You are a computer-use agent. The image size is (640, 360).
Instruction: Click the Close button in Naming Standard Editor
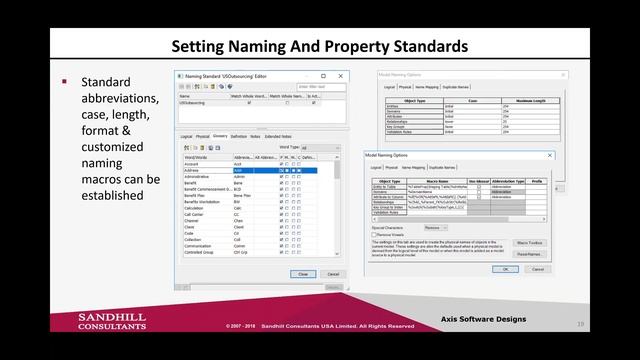pyautogui.click(x=303, y=274)
